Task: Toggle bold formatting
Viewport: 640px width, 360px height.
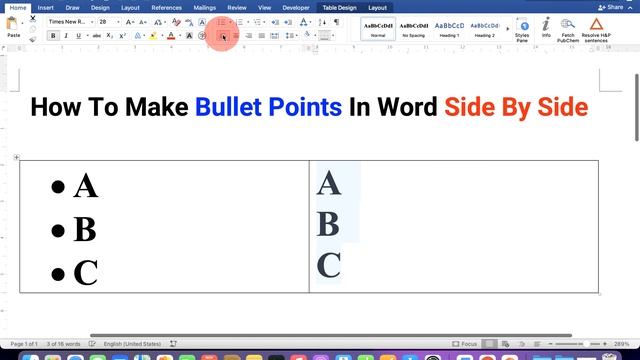Action: [53, 36]
